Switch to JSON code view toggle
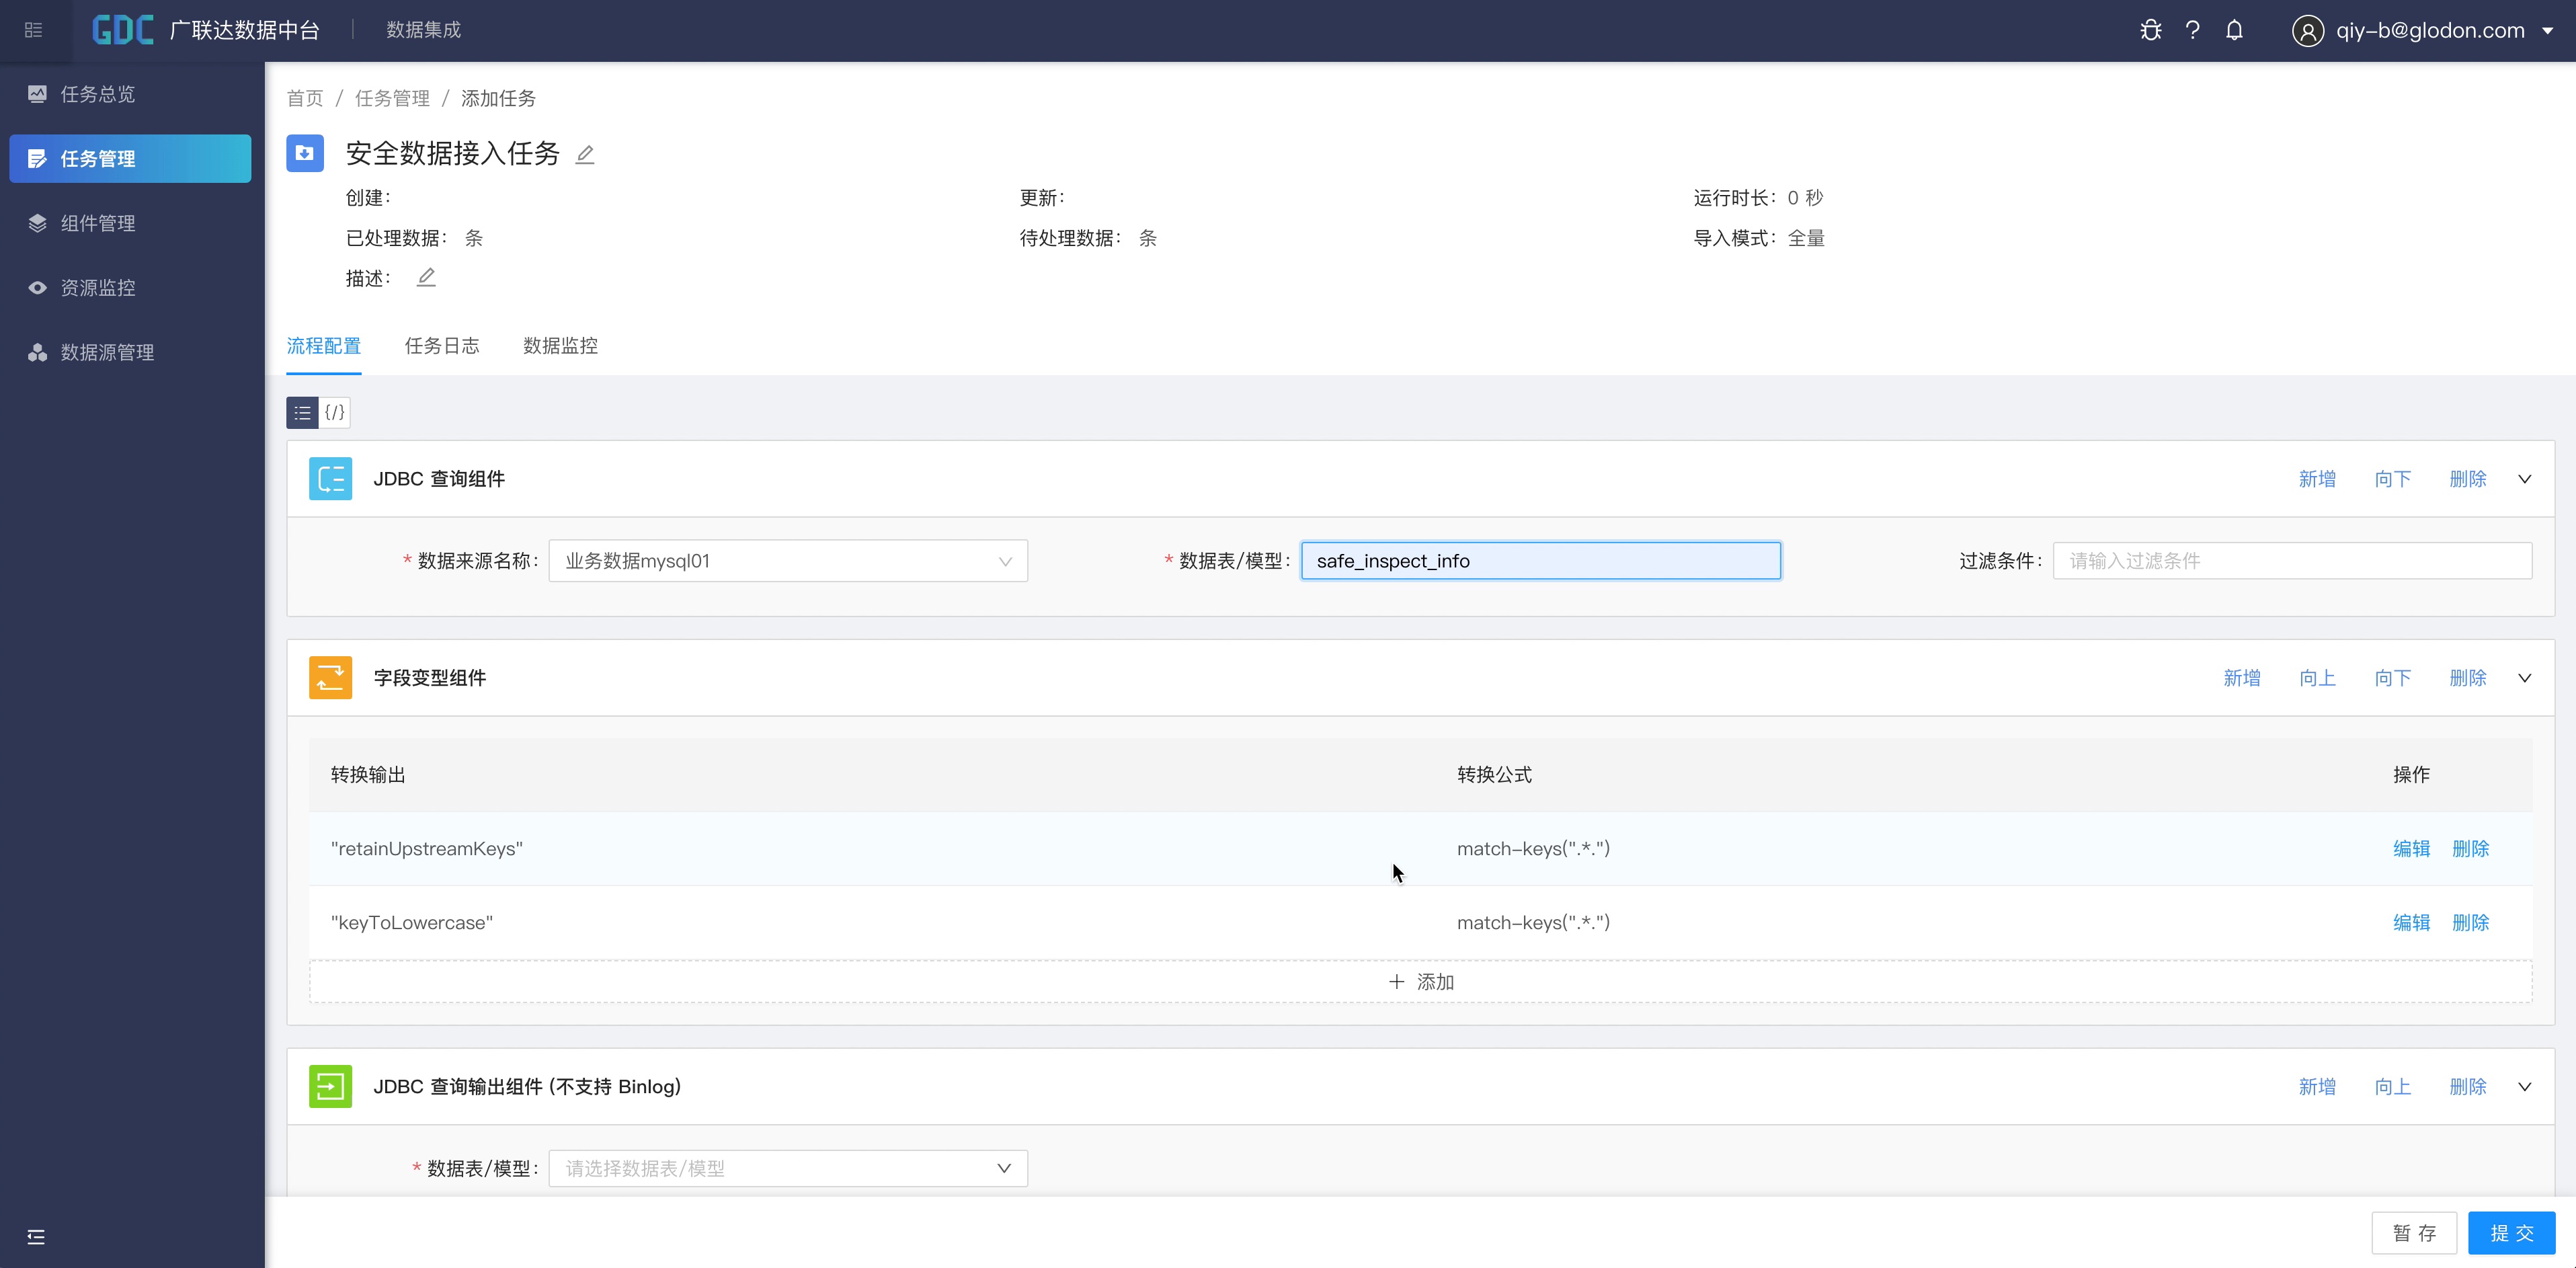 [x=335, y=412]
